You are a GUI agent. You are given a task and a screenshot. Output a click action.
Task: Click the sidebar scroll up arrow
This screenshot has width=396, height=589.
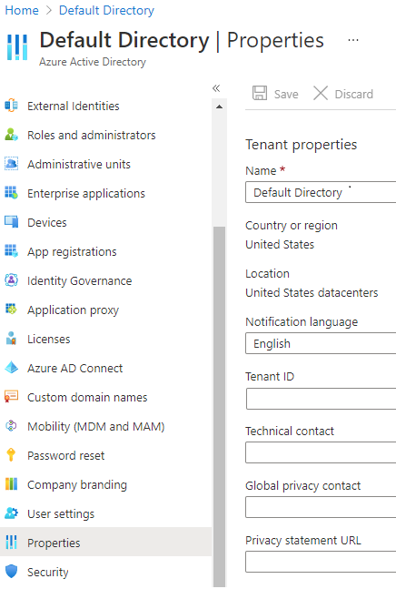(219, 107)
